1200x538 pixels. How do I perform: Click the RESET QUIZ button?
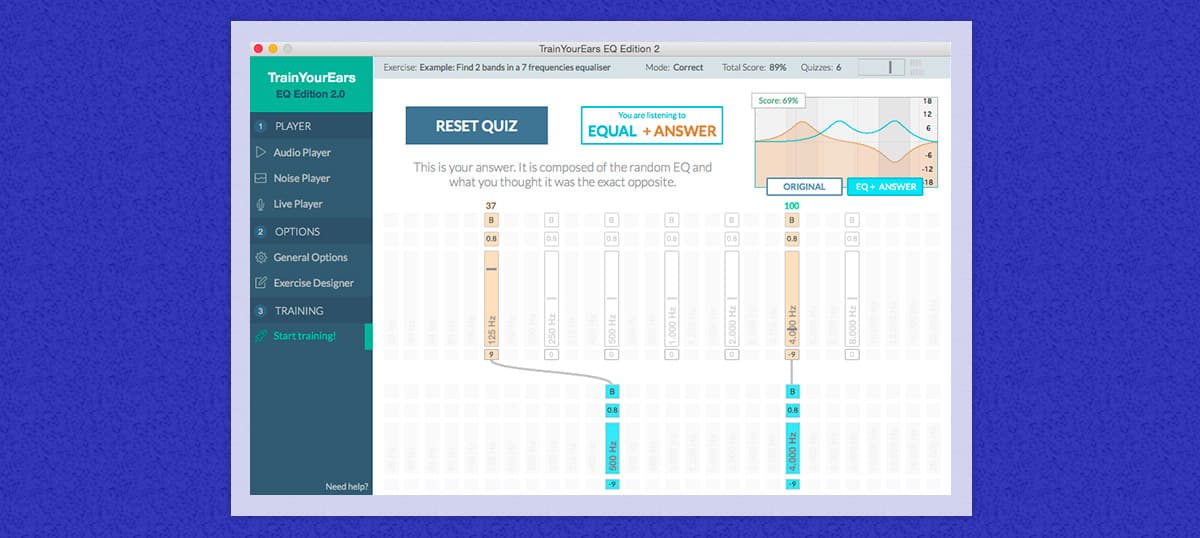[x=477, y=126]
